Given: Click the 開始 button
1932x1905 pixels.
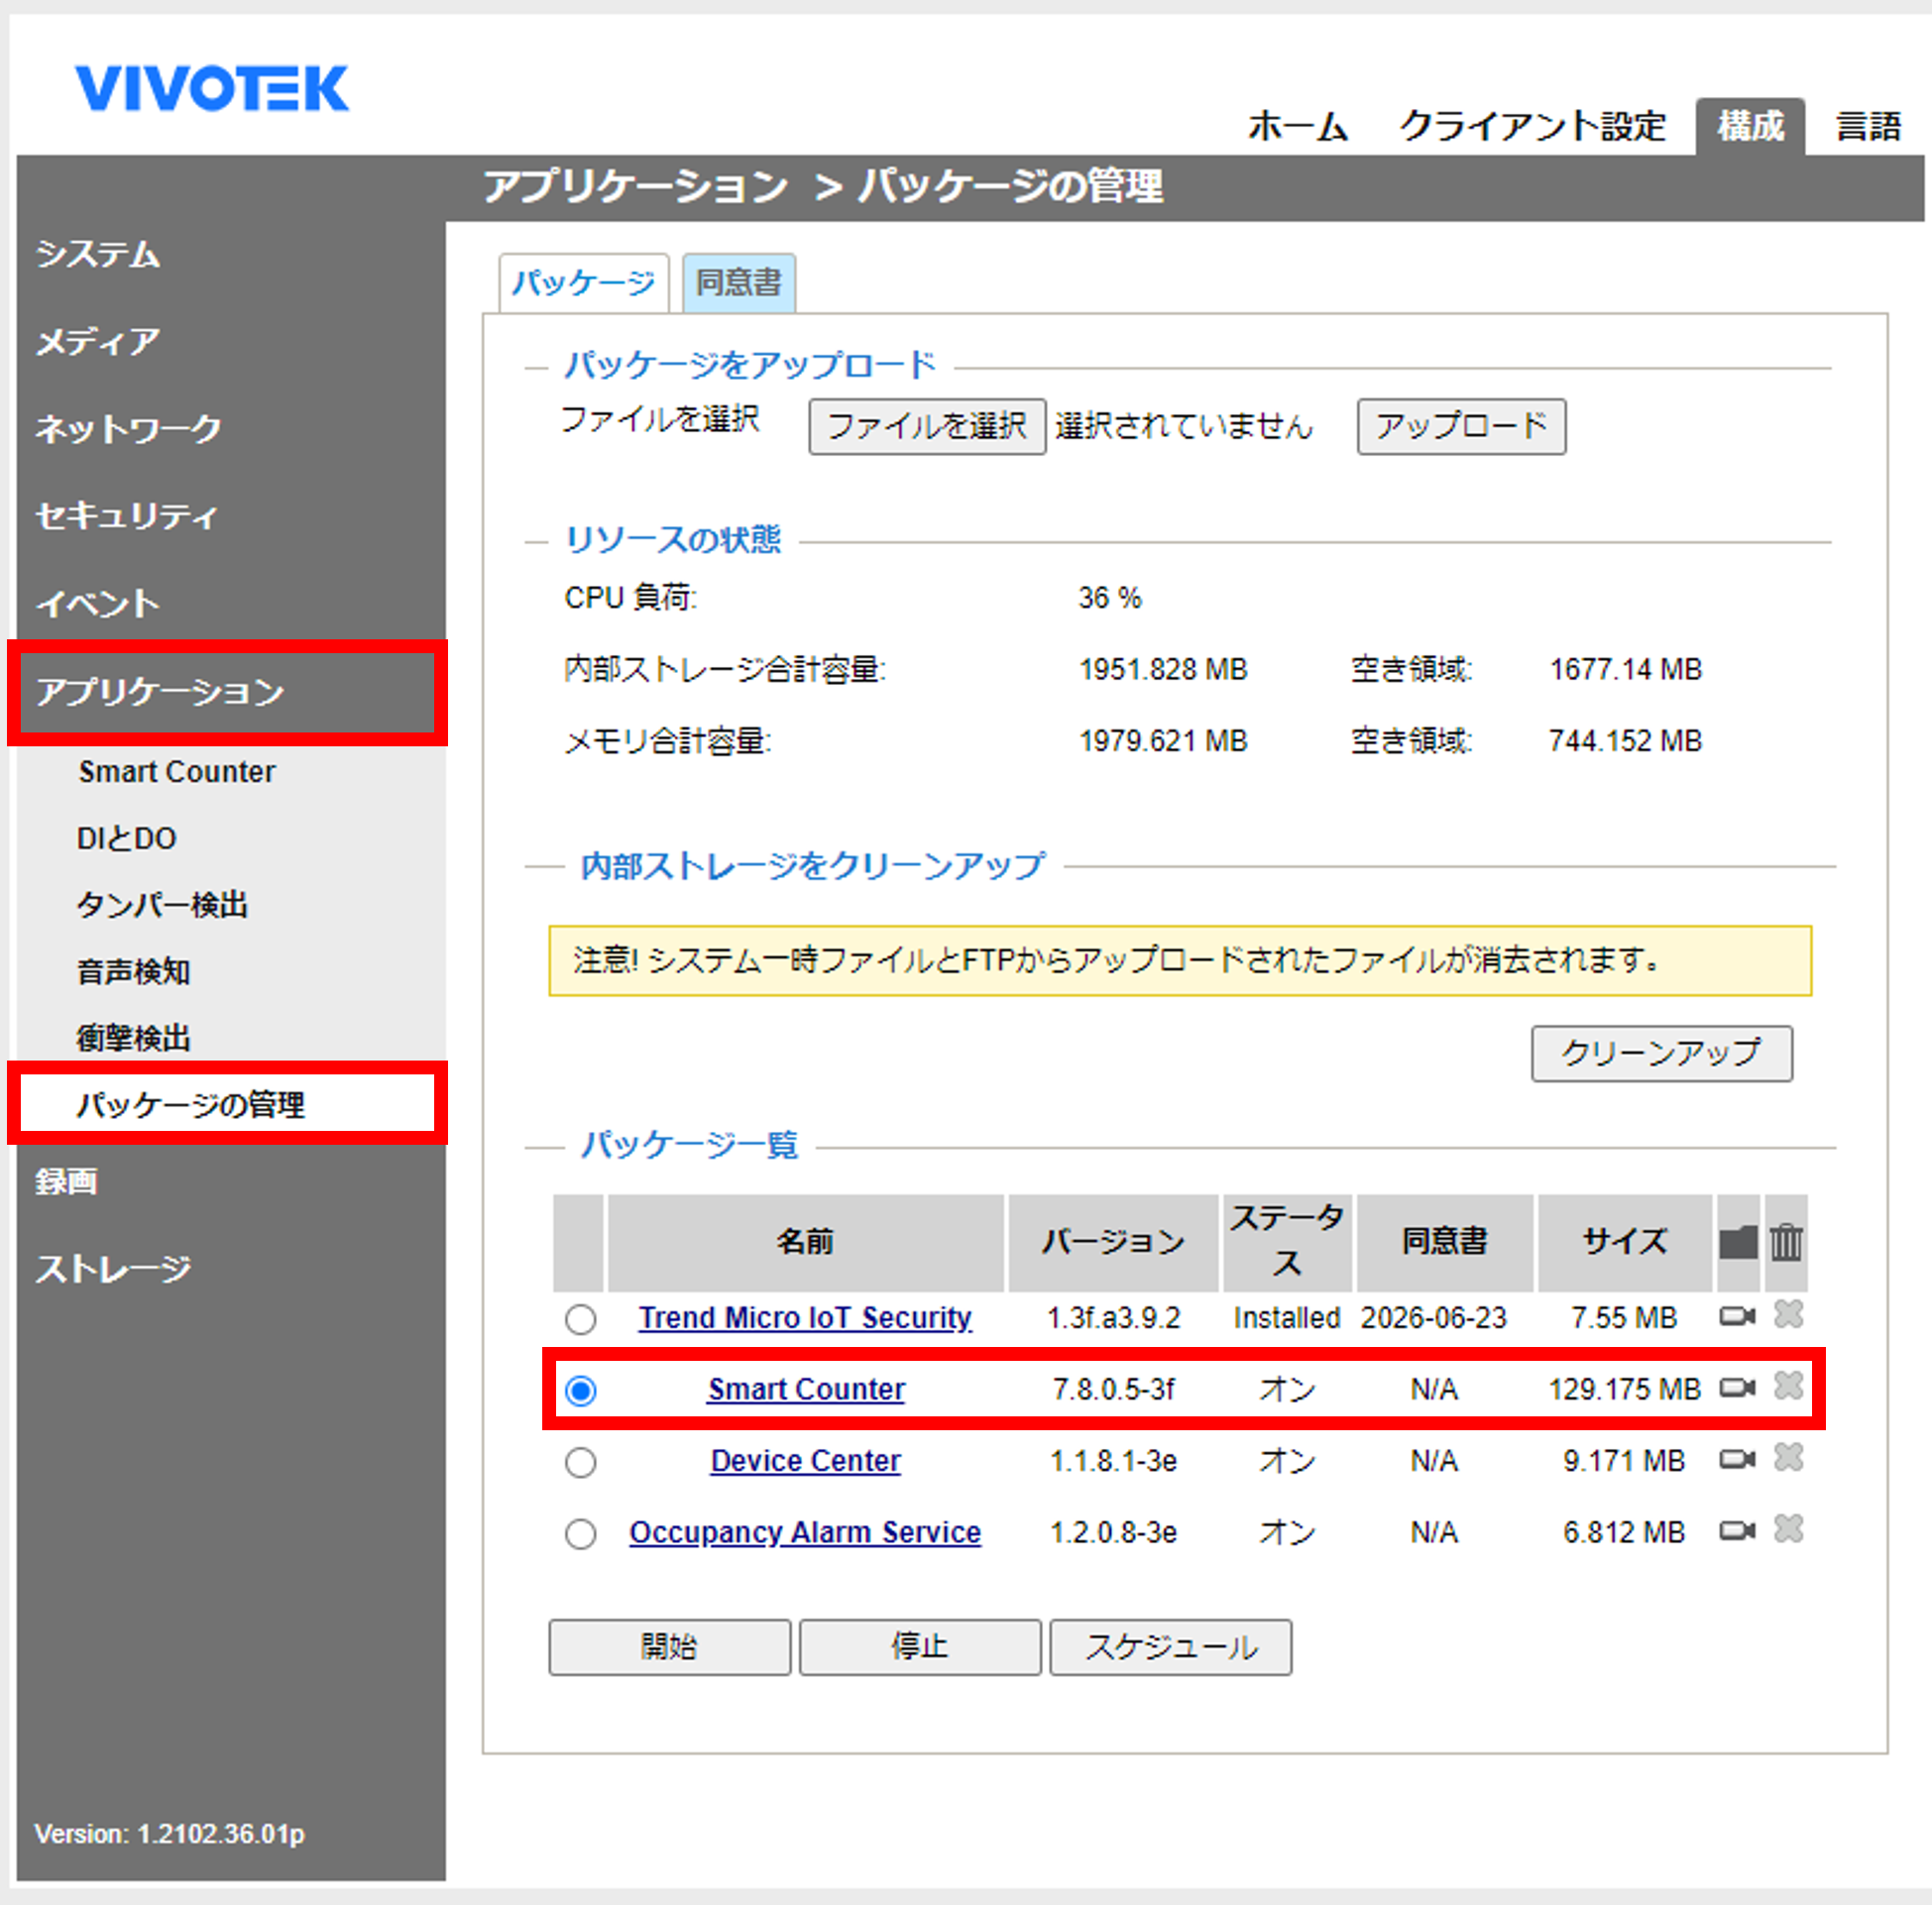Looking at the screenshot, I should click(x=669, y=1647).
